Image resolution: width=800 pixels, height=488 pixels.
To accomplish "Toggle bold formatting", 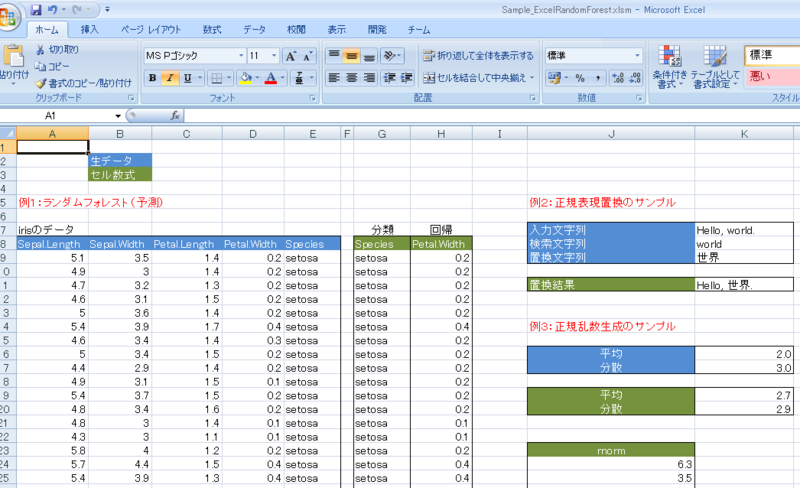I will [152, 78].
